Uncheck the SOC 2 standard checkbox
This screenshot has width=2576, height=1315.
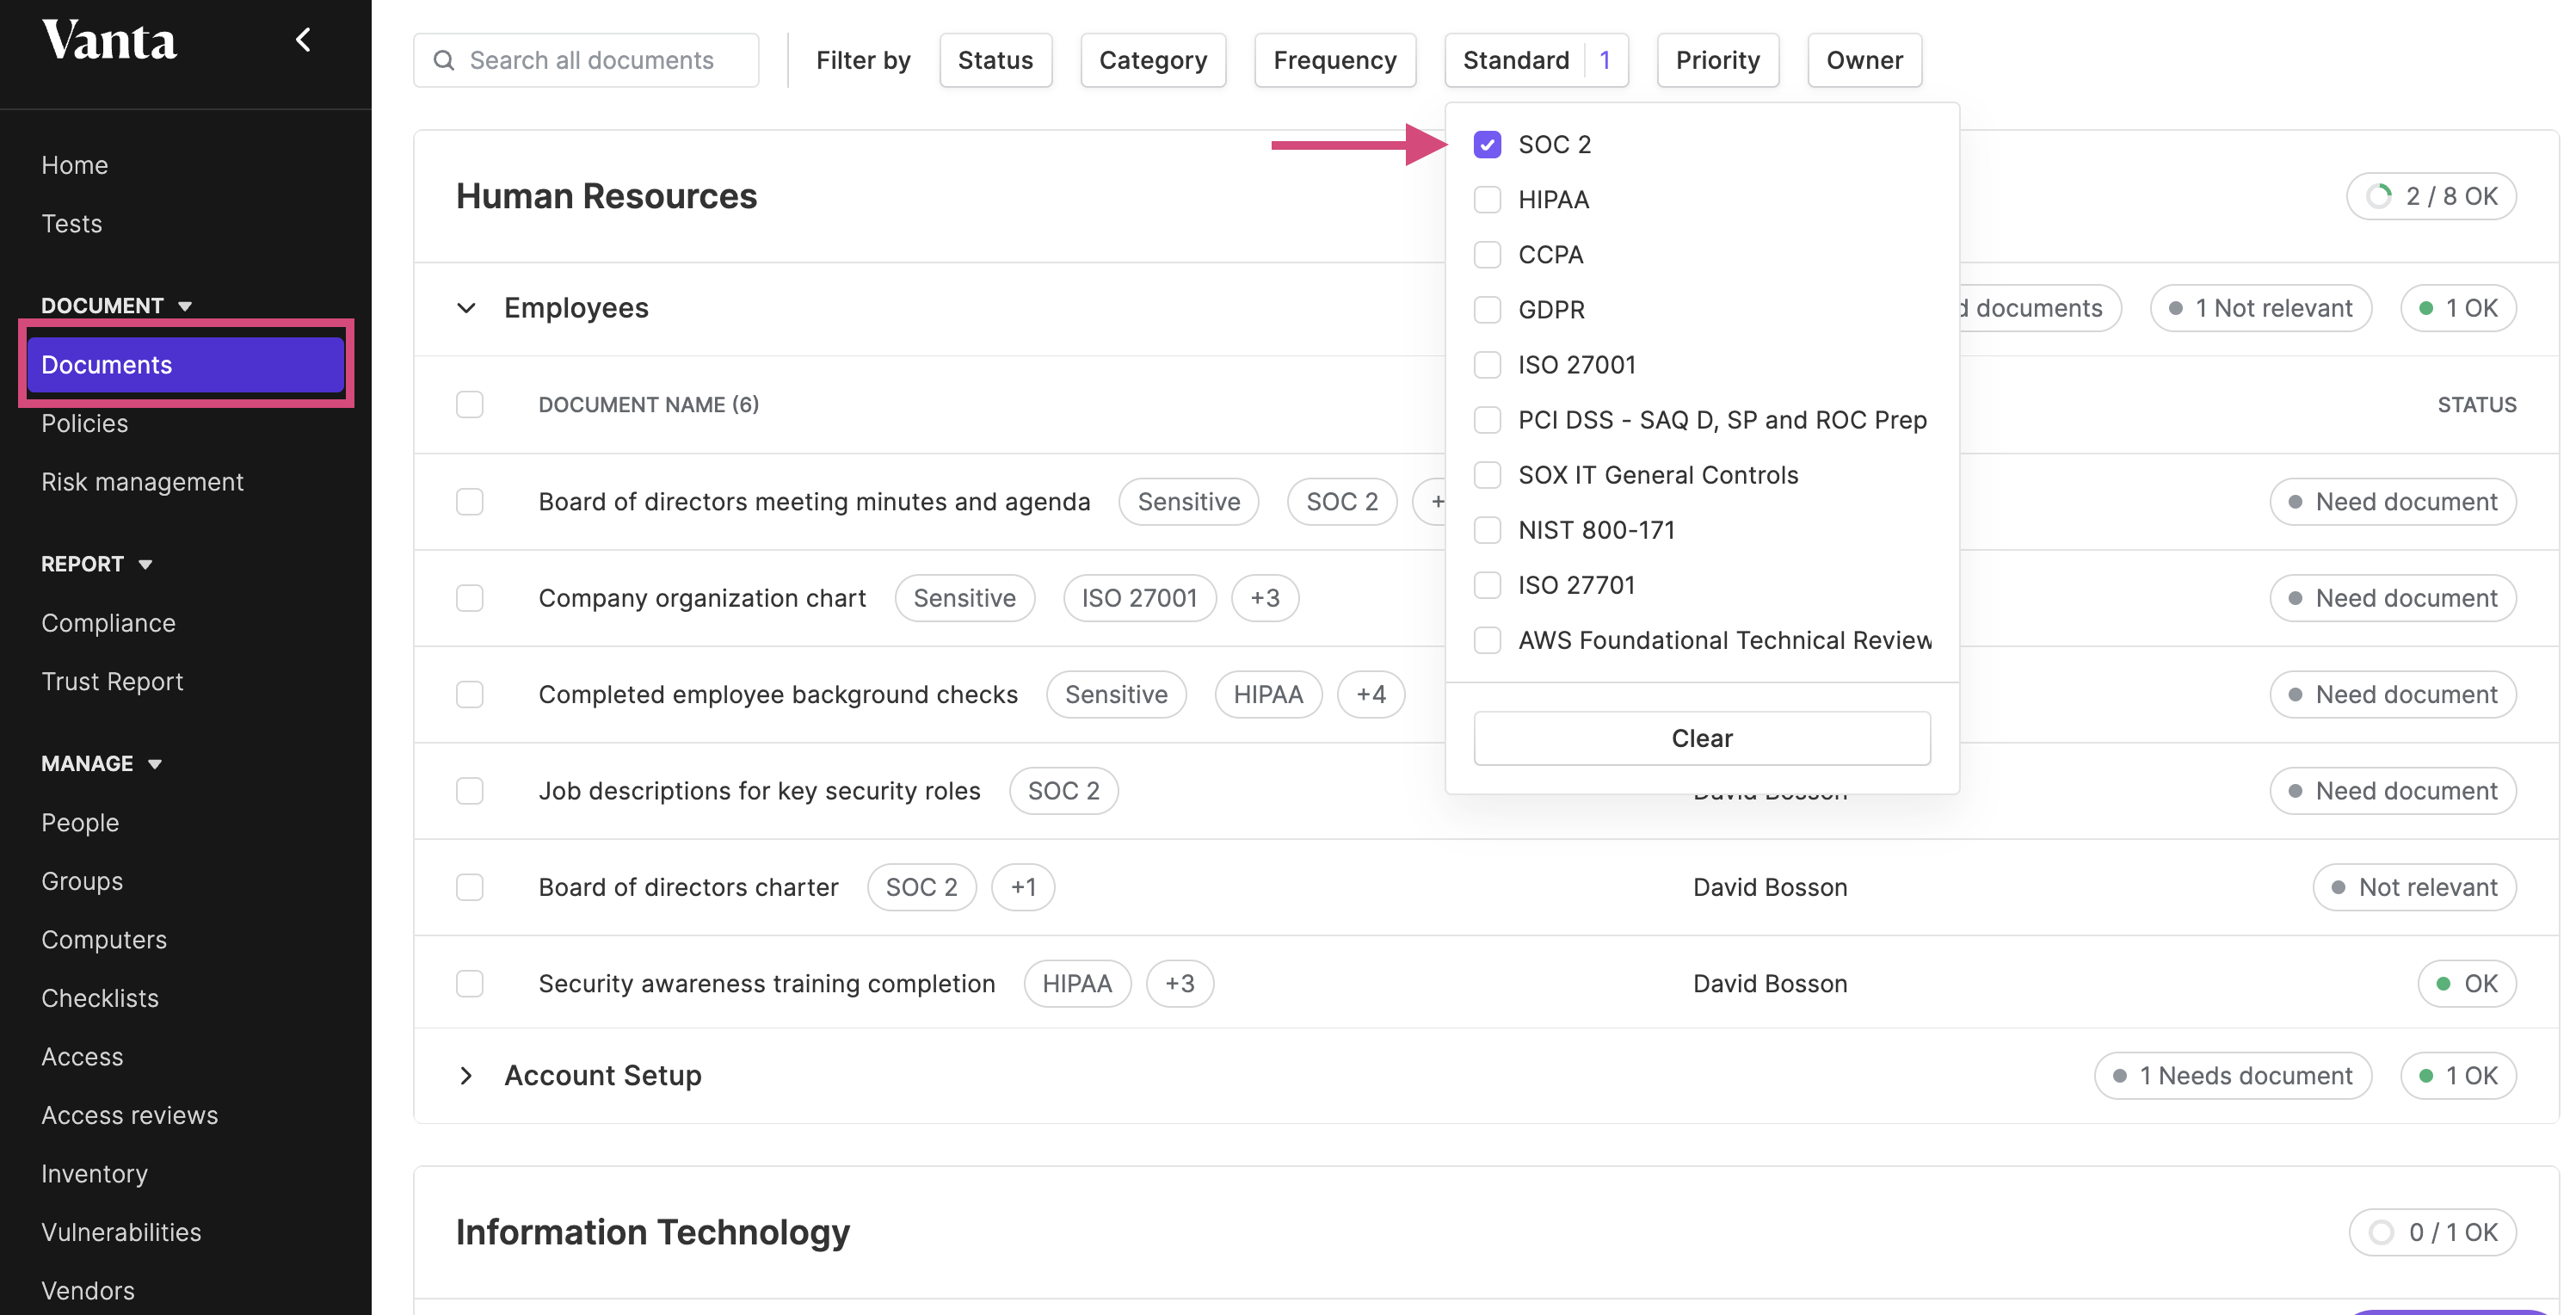(x=1487, y=145)
